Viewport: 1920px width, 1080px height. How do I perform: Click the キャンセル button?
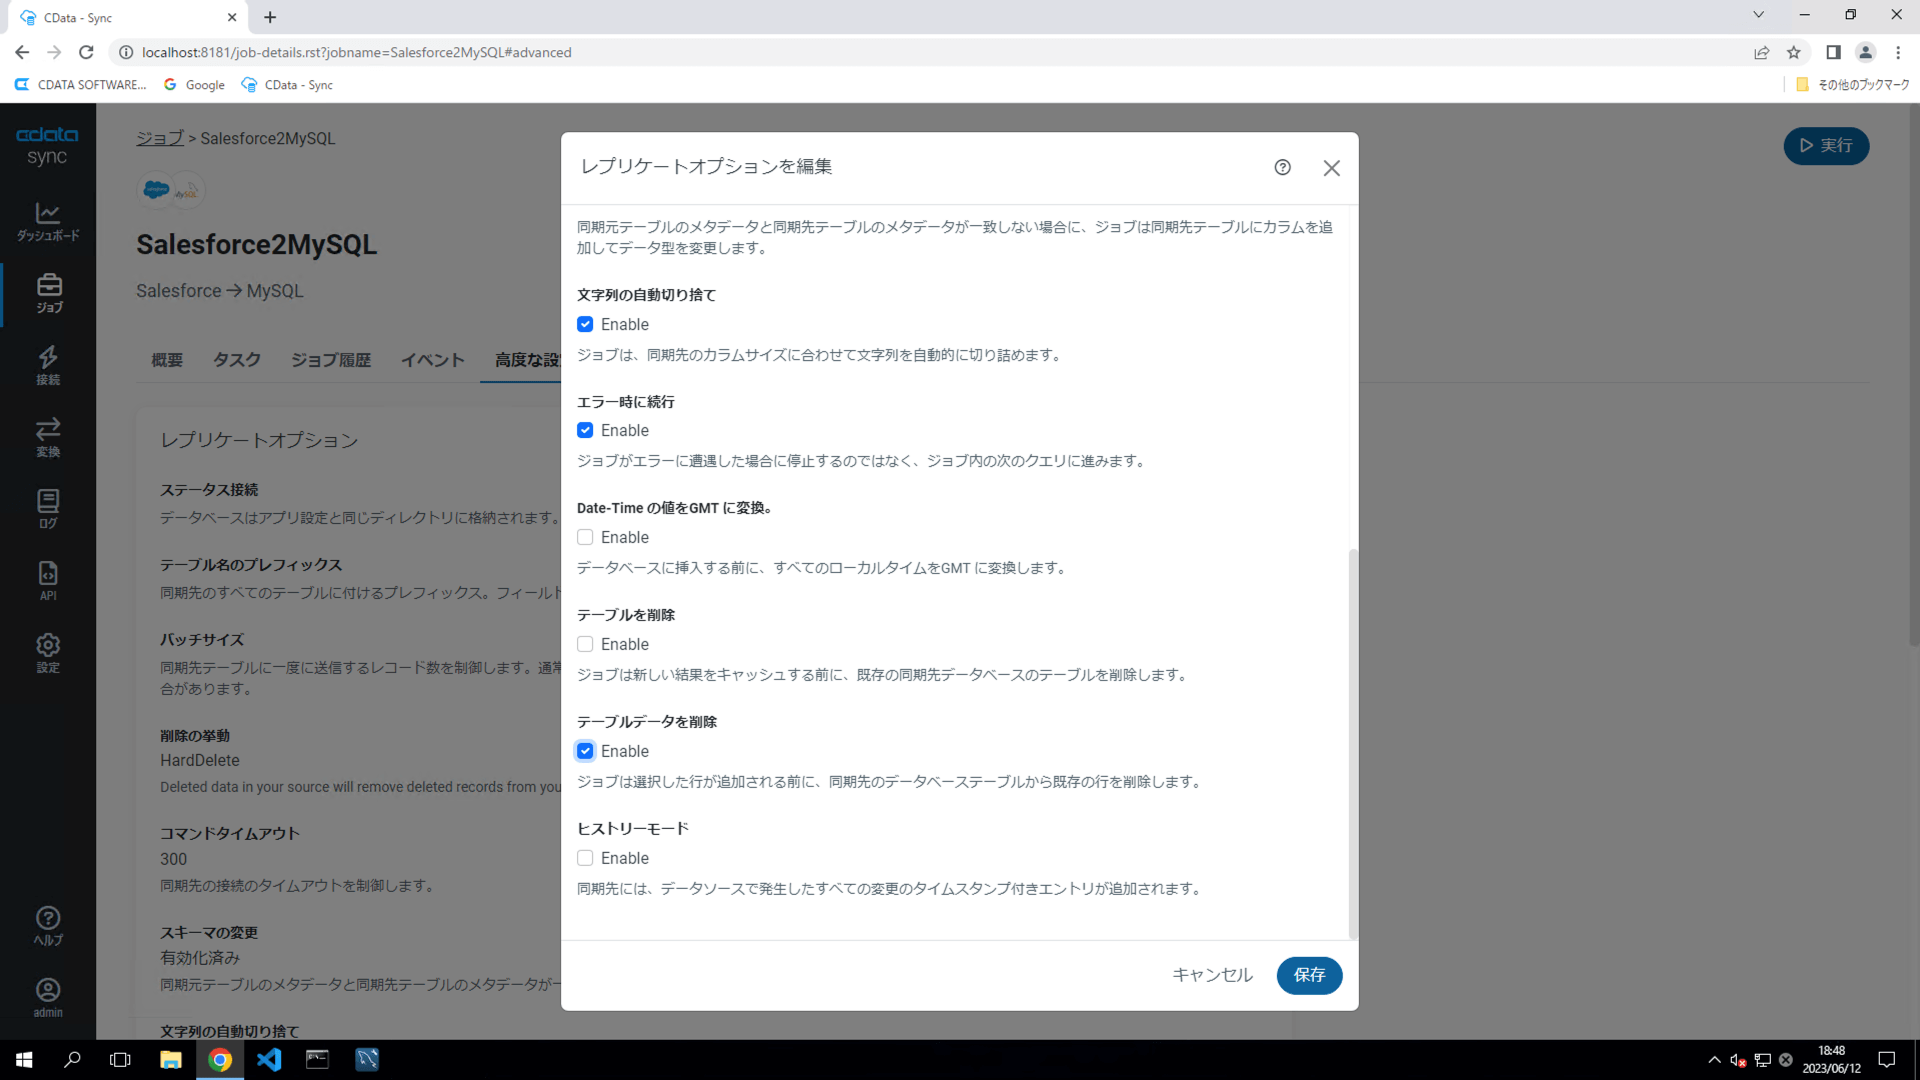coord(1212,975)
